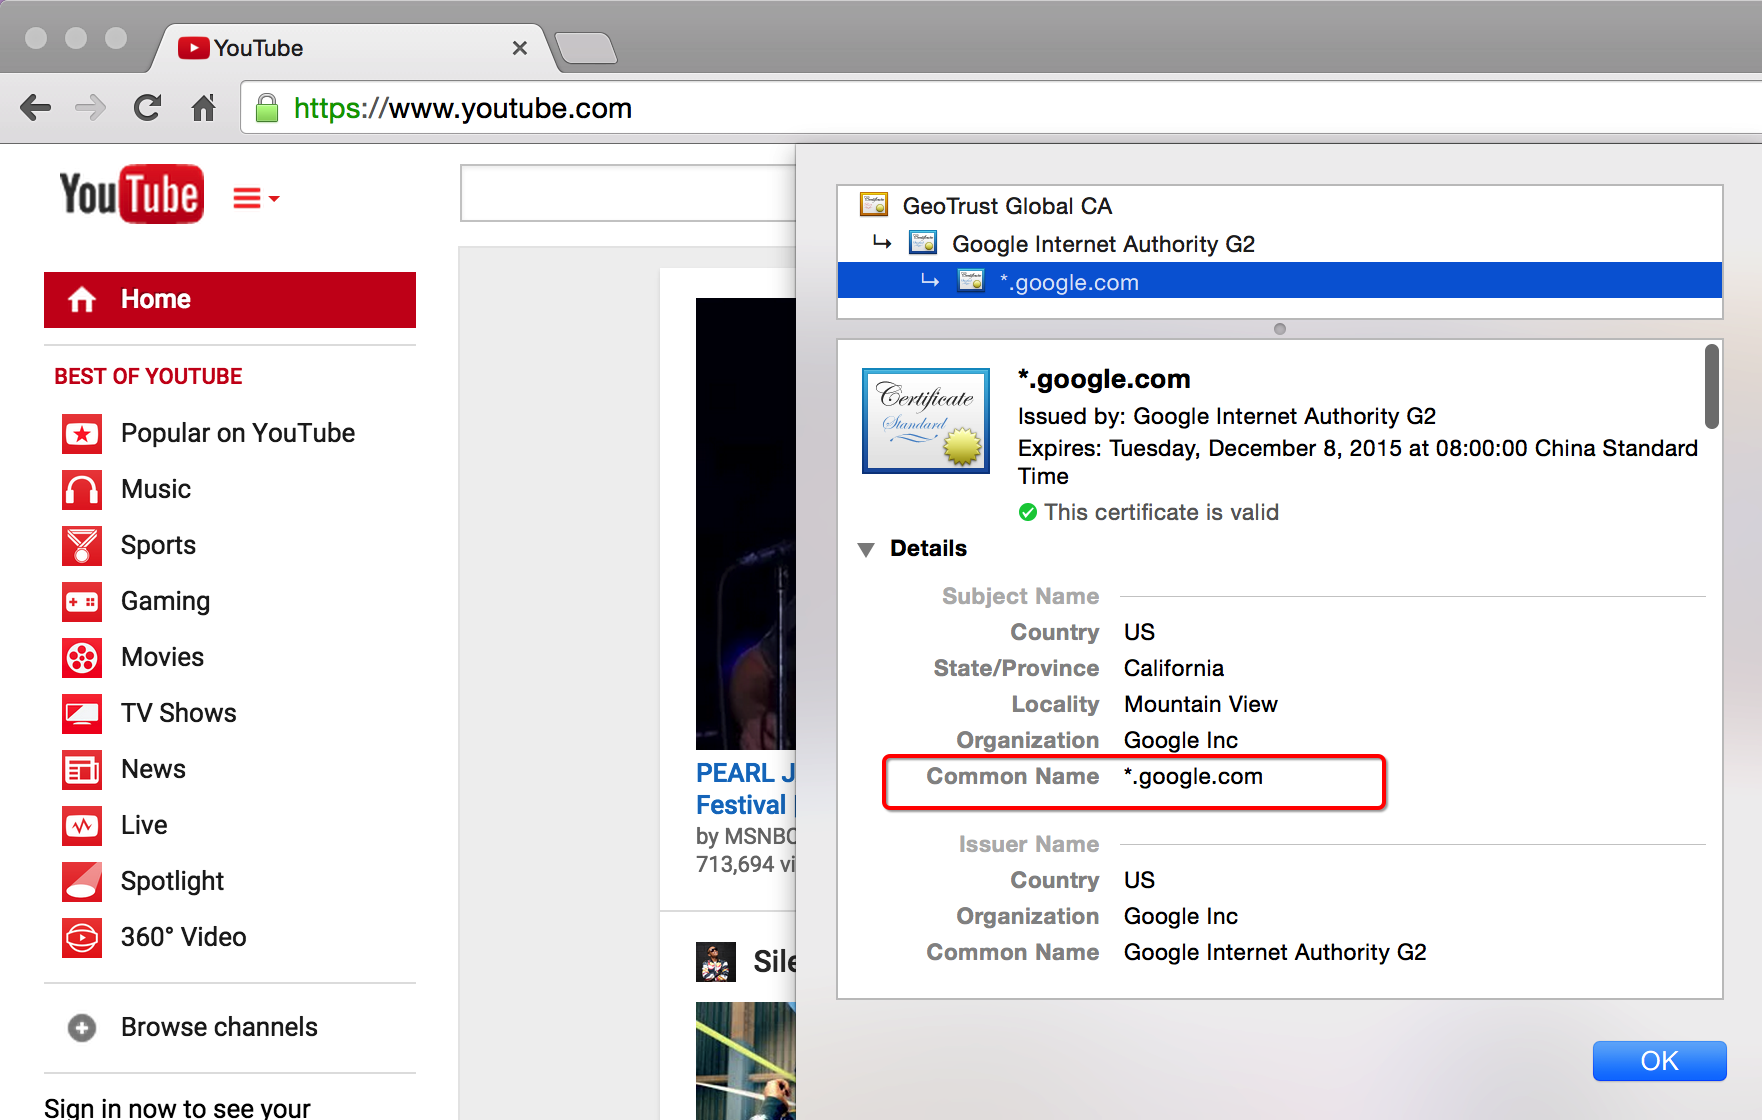Select the Home sidebar item
1762x1120 pixels.
click(230, 300)
